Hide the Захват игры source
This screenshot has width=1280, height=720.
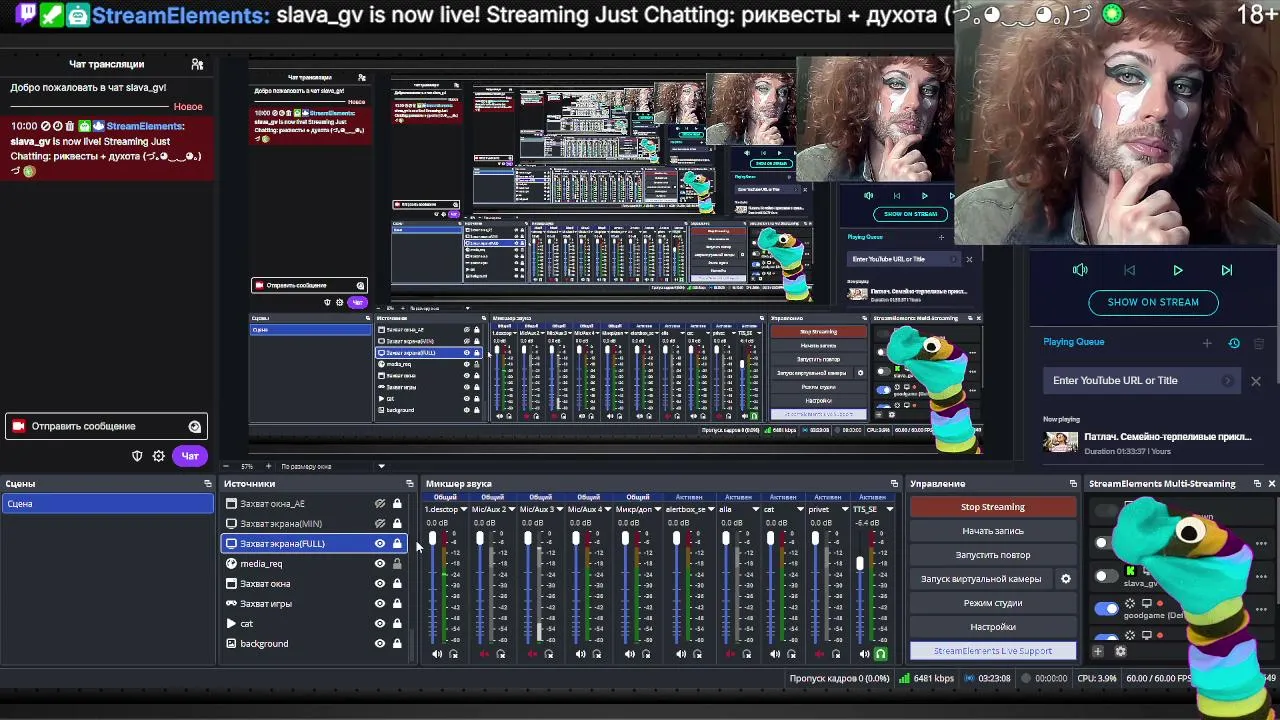point(380,604)
